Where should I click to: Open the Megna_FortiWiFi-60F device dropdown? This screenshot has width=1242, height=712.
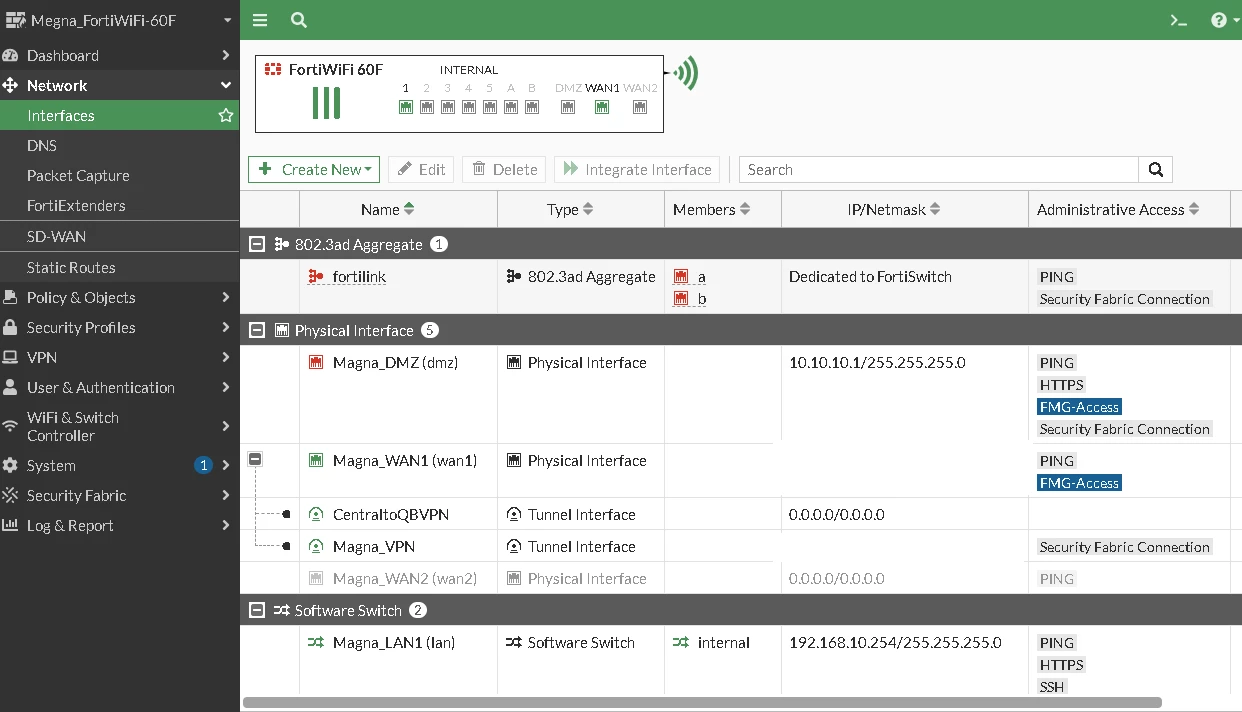point(119,20)
